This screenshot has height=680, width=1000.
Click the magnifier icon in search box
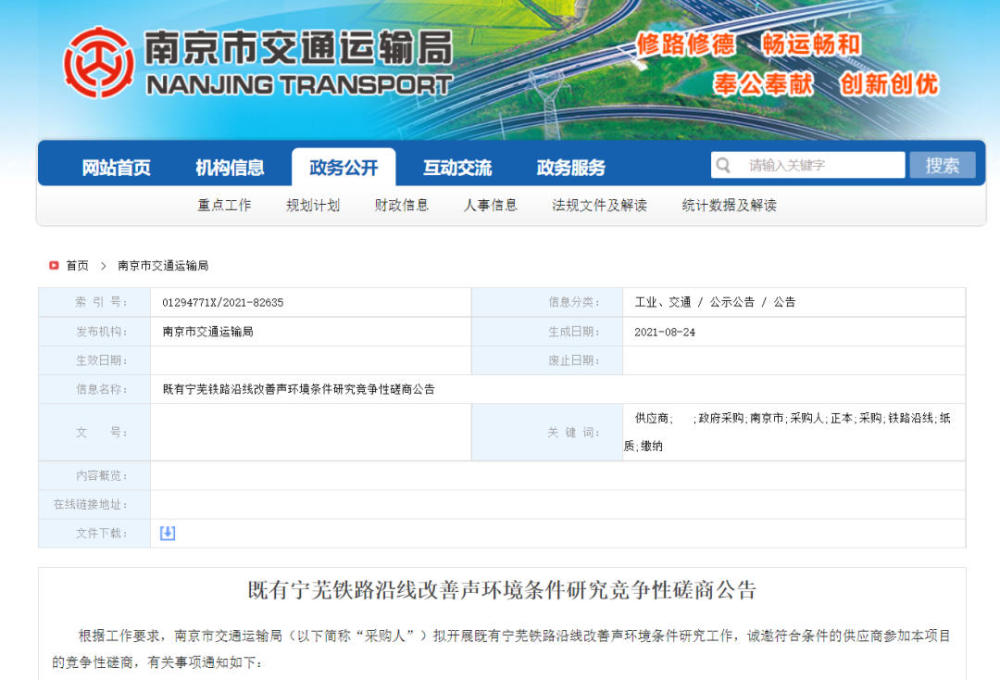pyautogui.click(x=723, y=165)
